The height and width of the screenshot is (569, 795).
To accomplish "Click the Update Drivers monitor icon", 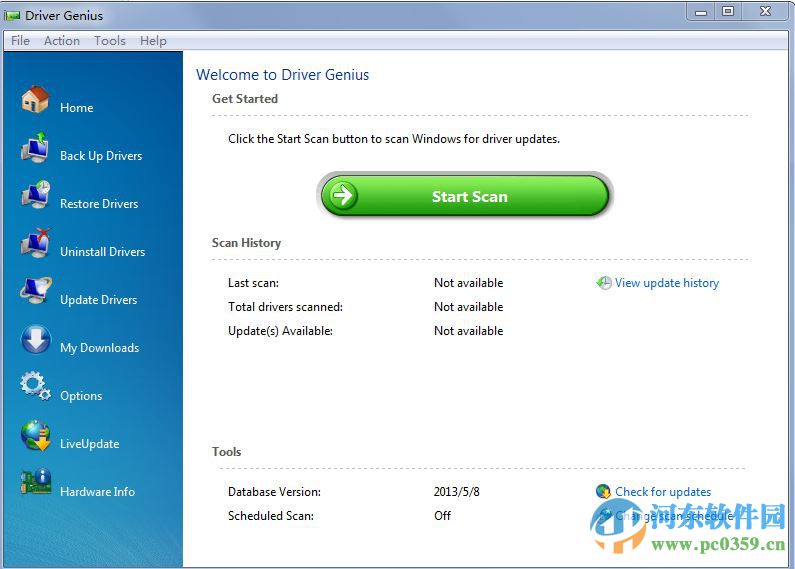I will tap(35, 291).
